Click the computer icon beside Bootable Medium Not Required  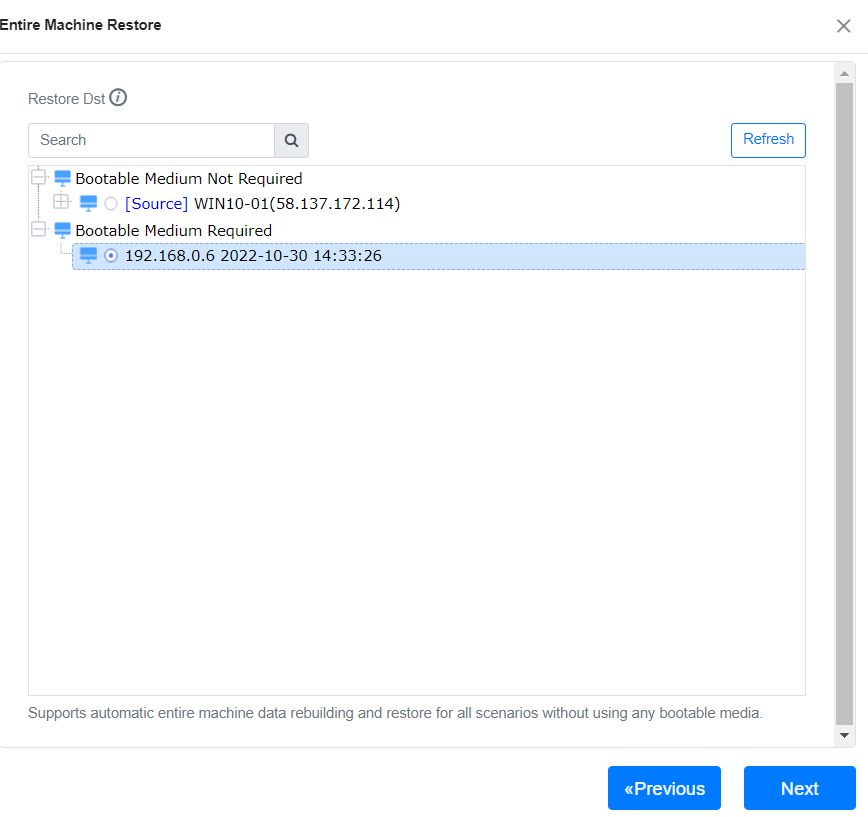pos(62,178)
